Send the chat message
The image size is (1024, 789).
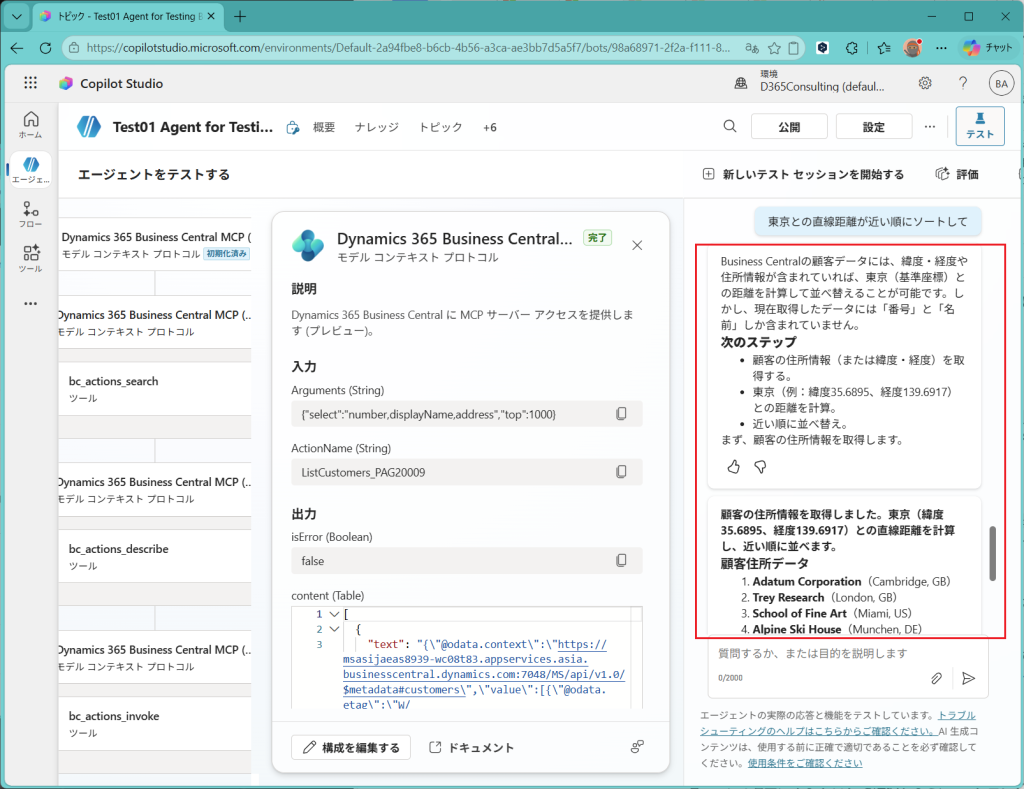coord(968,678)
